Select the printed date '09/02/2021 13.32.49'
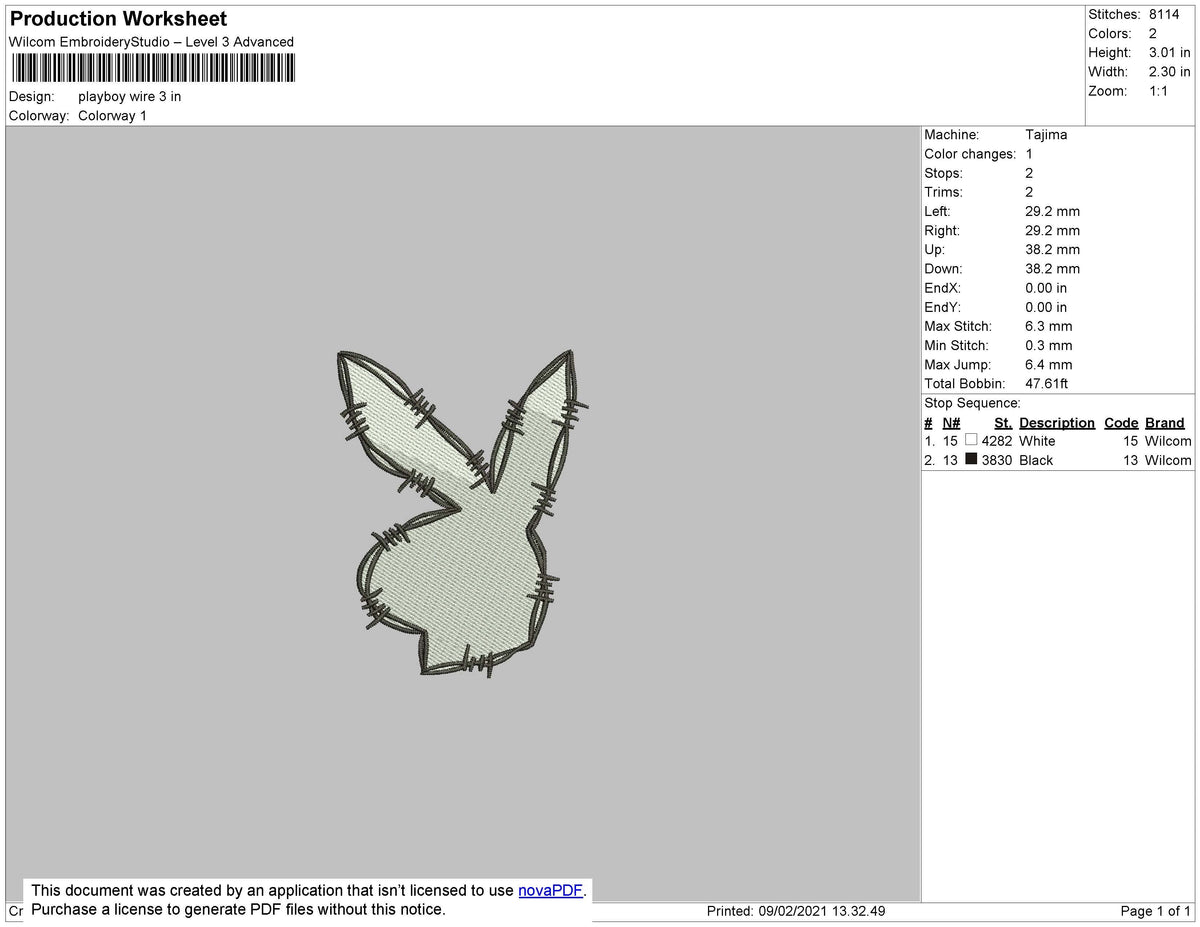The image size is (1200, 927). pos(822,912)
